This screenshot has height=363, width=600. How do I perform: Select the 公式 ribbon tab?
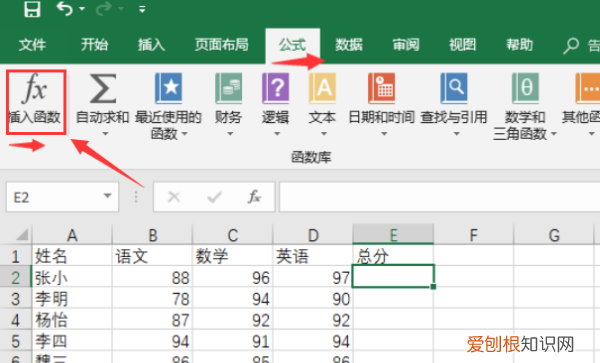pos(292,45)
